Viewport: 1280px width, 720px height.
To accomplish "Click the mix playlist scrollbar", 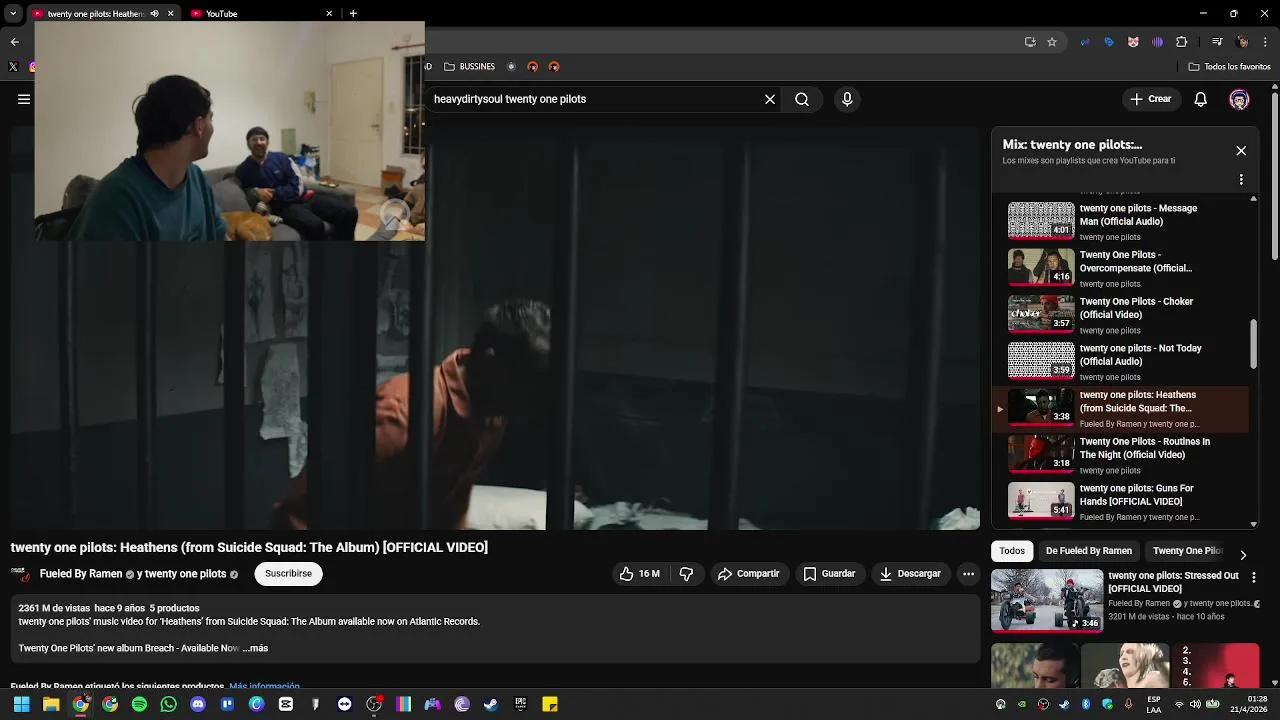I will click(x=1253, y=344).
